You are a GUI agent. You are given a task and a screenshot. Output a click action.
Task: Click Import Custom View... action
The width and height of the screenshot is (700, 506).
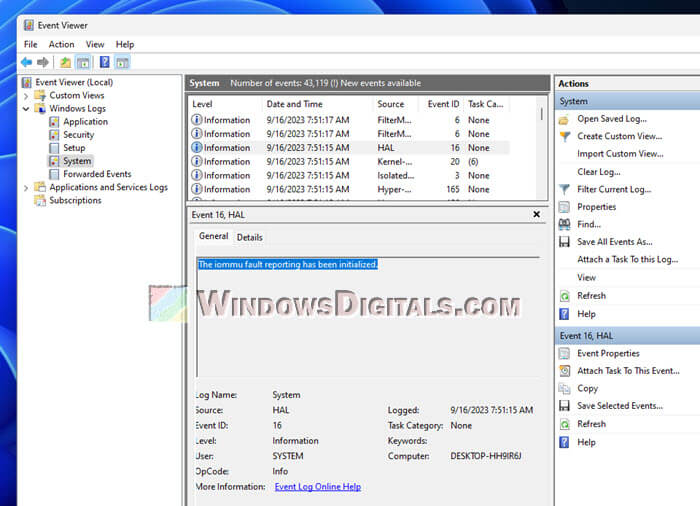(x=620, y=154)
